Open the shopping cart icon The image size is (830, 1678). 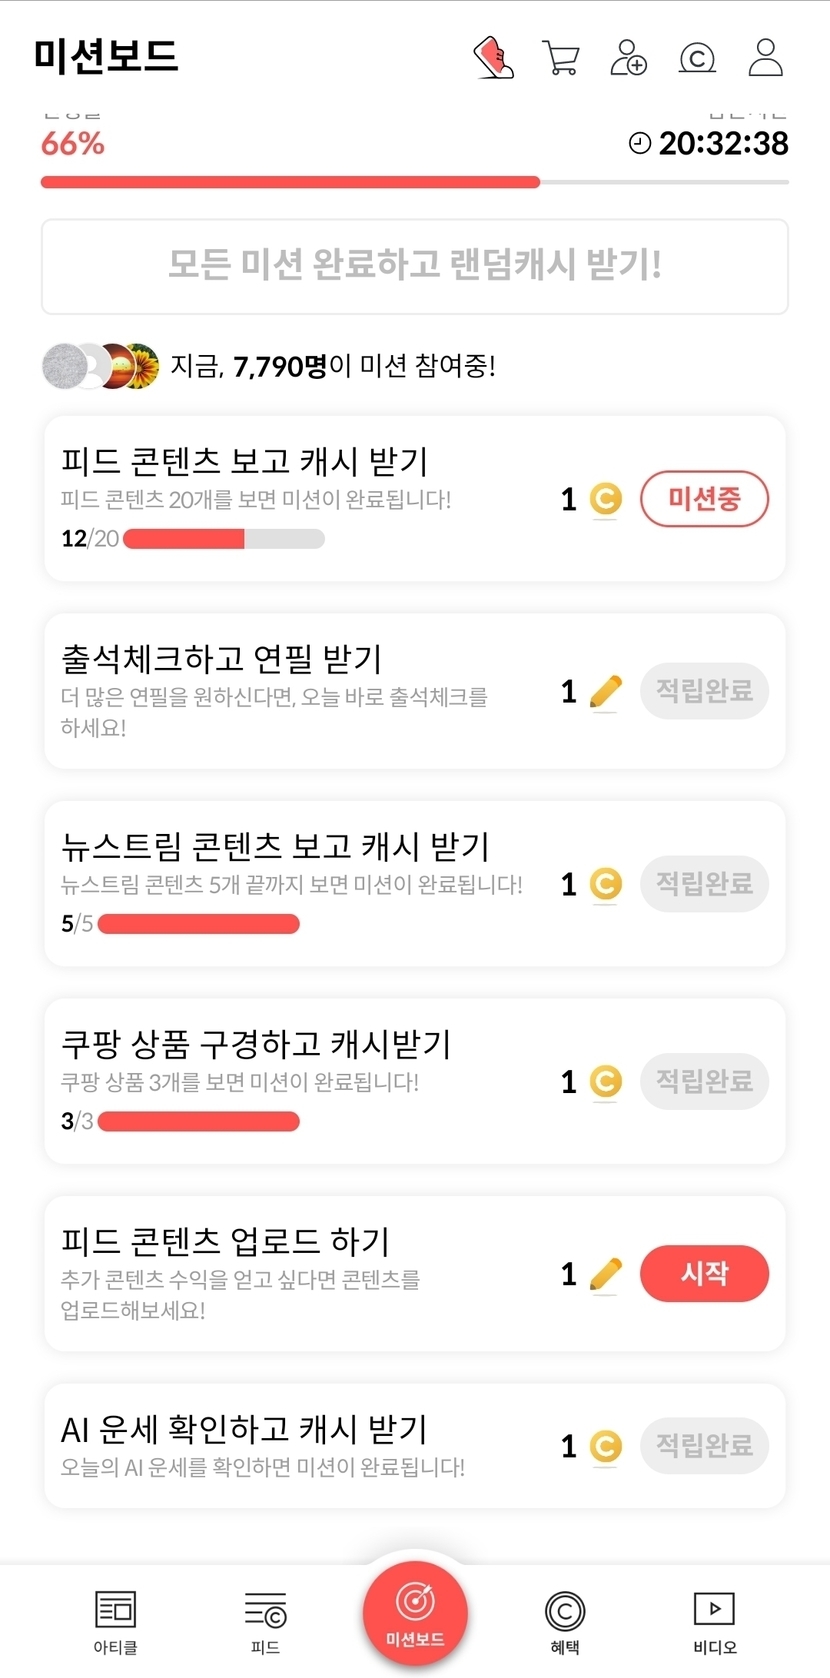[x=561, y=57]
